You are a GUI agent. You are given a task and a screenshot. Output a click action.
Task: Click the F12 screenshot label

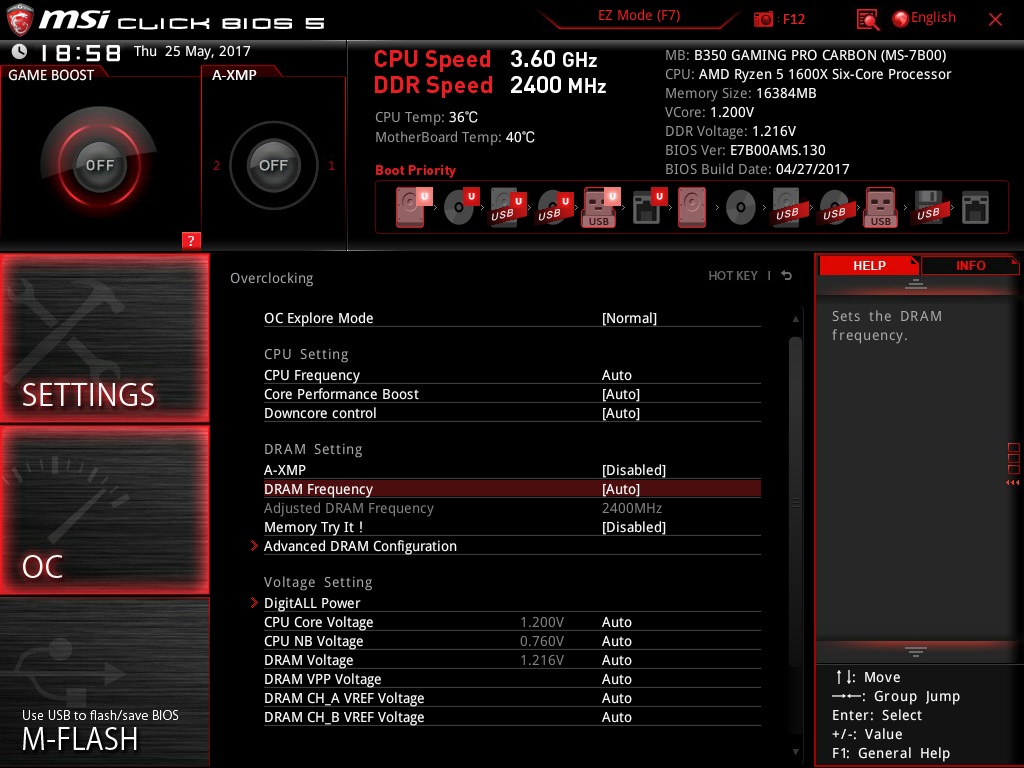[x=793, y=19]
